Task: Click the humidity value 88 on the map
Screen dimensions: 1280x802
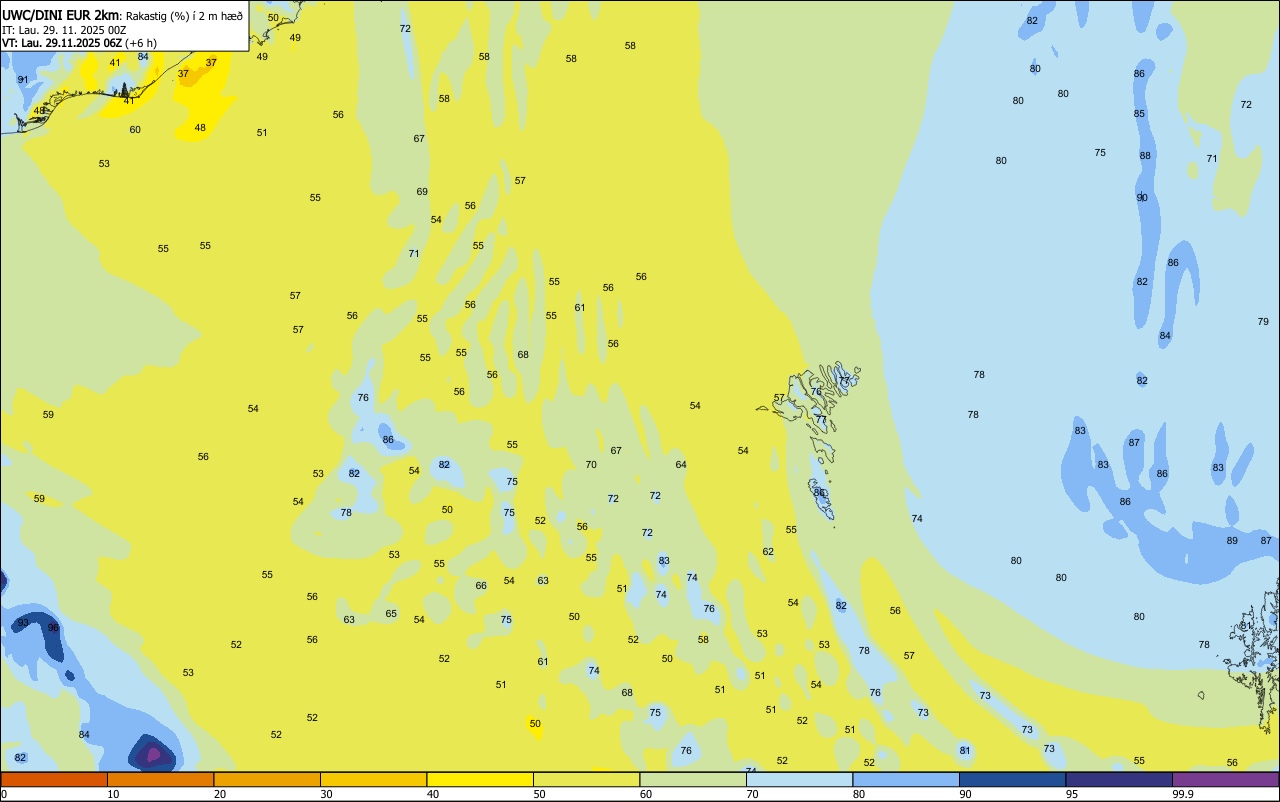Action: pos(1145,156)
